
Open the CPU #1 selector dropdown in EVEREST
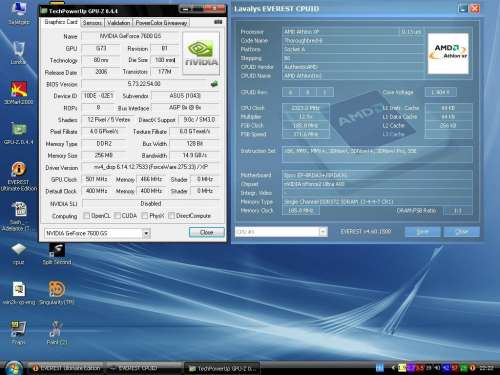click(x=323, y=232)
